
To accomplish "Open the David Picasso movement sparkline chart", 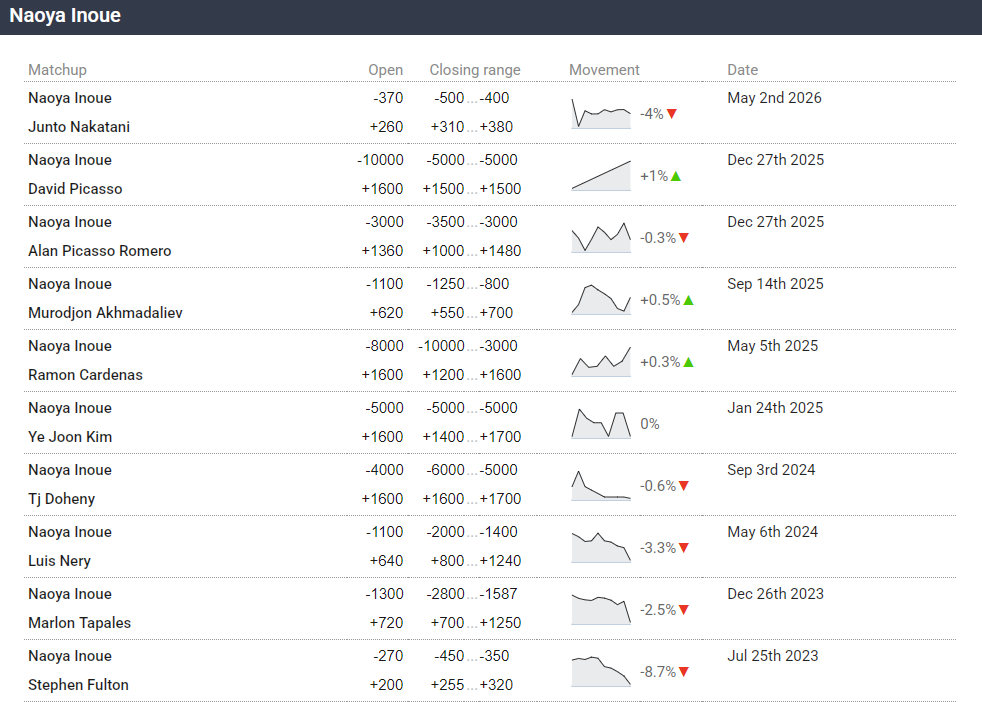I will [601, 175].
